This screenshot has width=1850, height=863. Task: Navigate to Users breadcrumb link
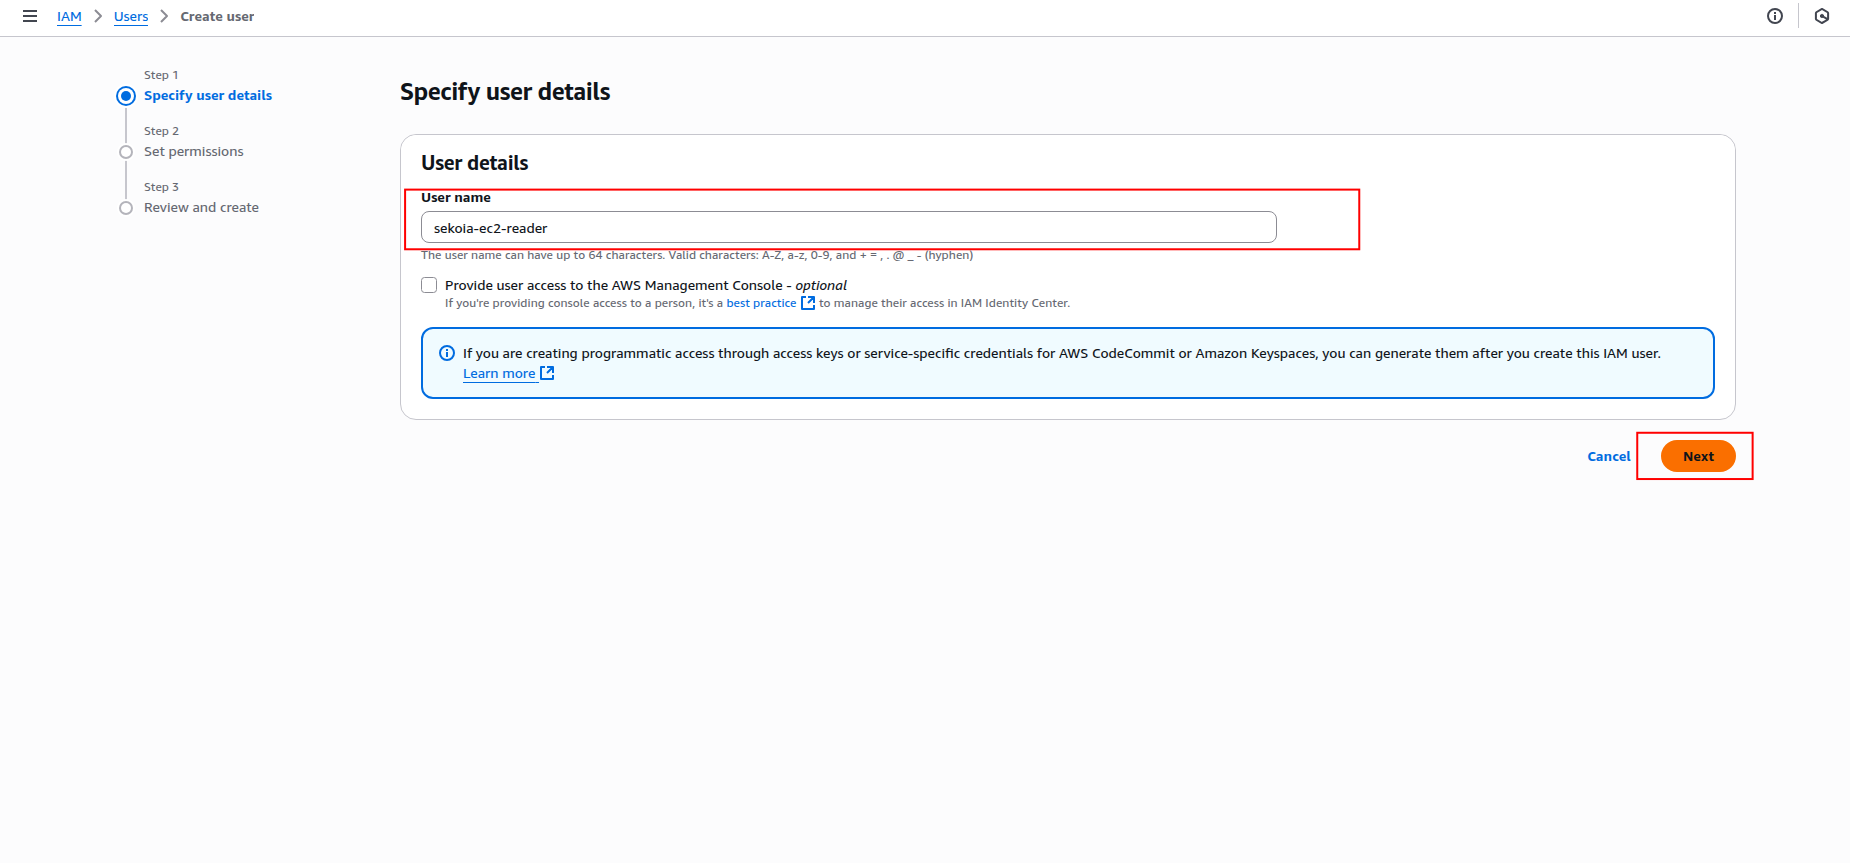tap(131, 17)
